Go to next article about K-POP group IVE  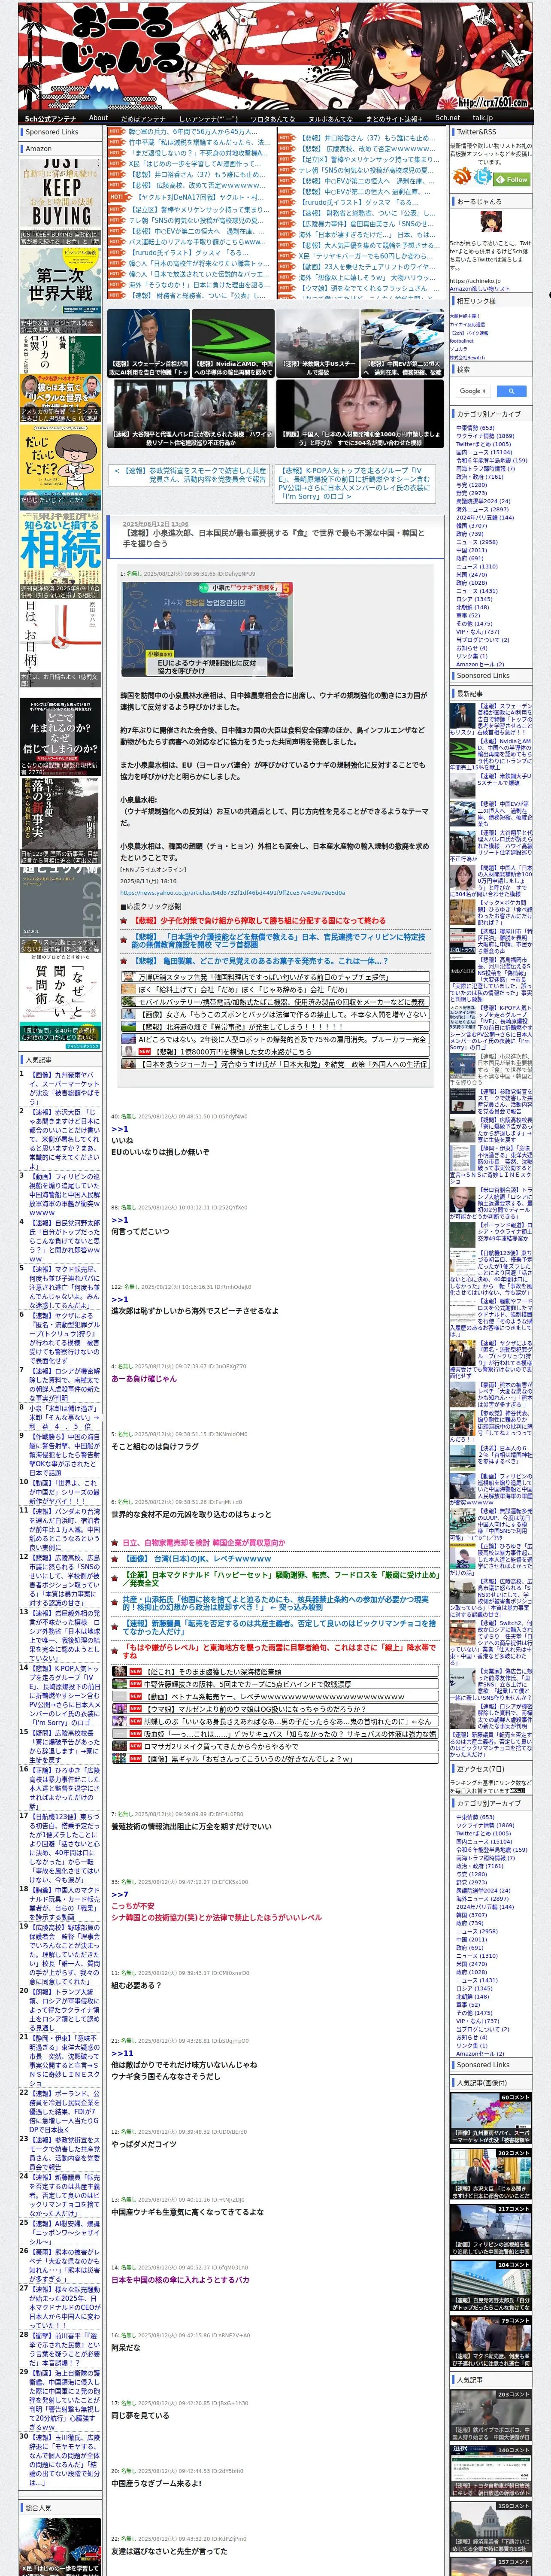[355, 483]
